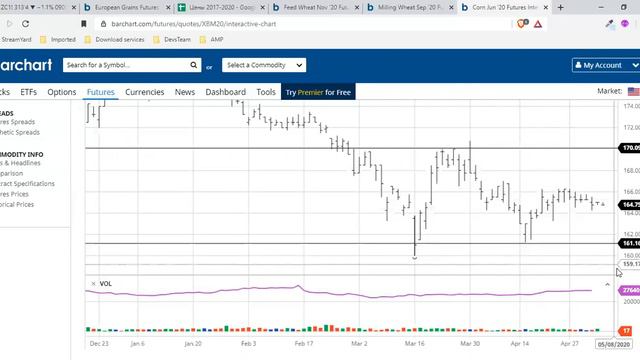Close the Milling Wheat Sep '20 tab
Screen dimensions: 640x360
click(x=451, y=7)
